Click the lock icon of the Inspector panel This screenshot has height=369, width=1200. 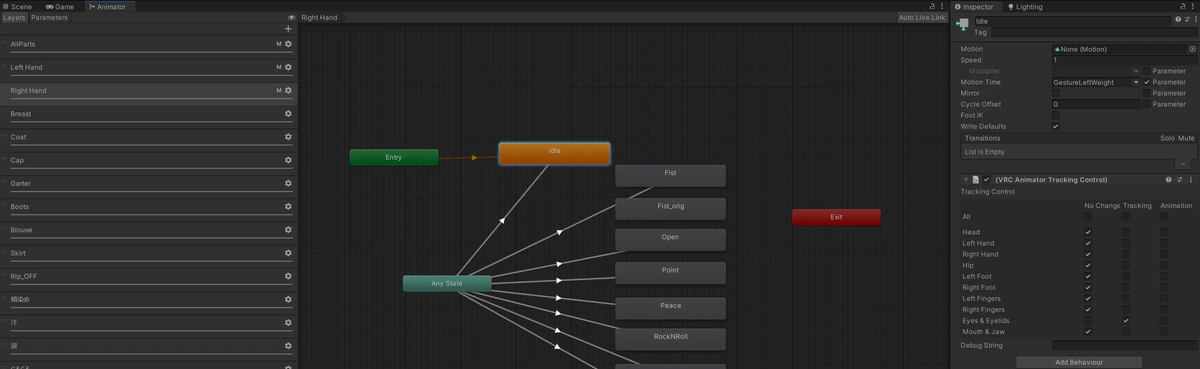pos(1182,6)
